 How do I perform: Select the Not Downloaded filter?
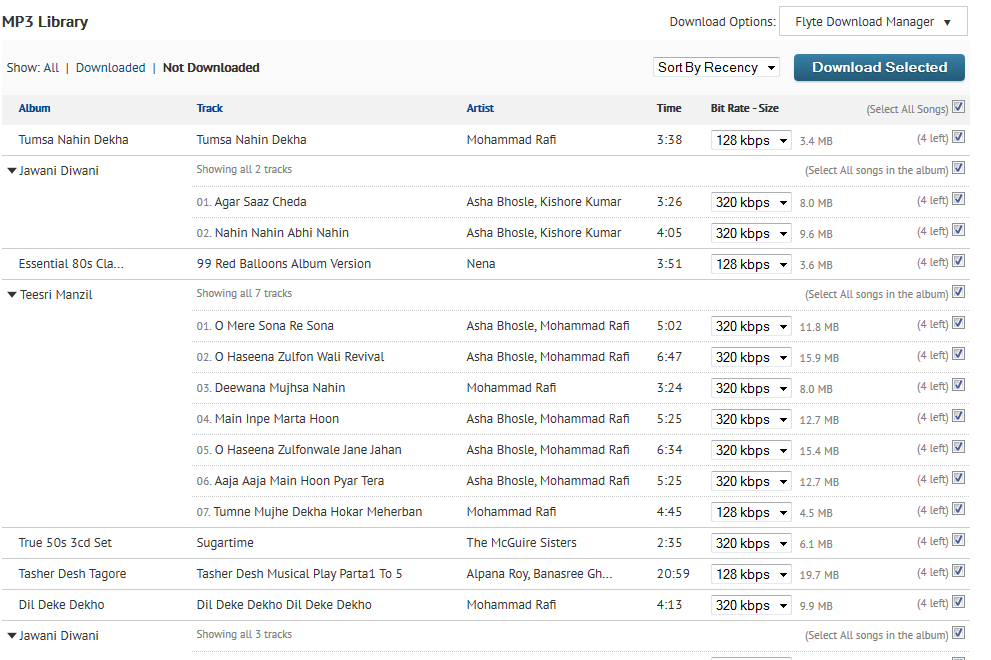211,68
